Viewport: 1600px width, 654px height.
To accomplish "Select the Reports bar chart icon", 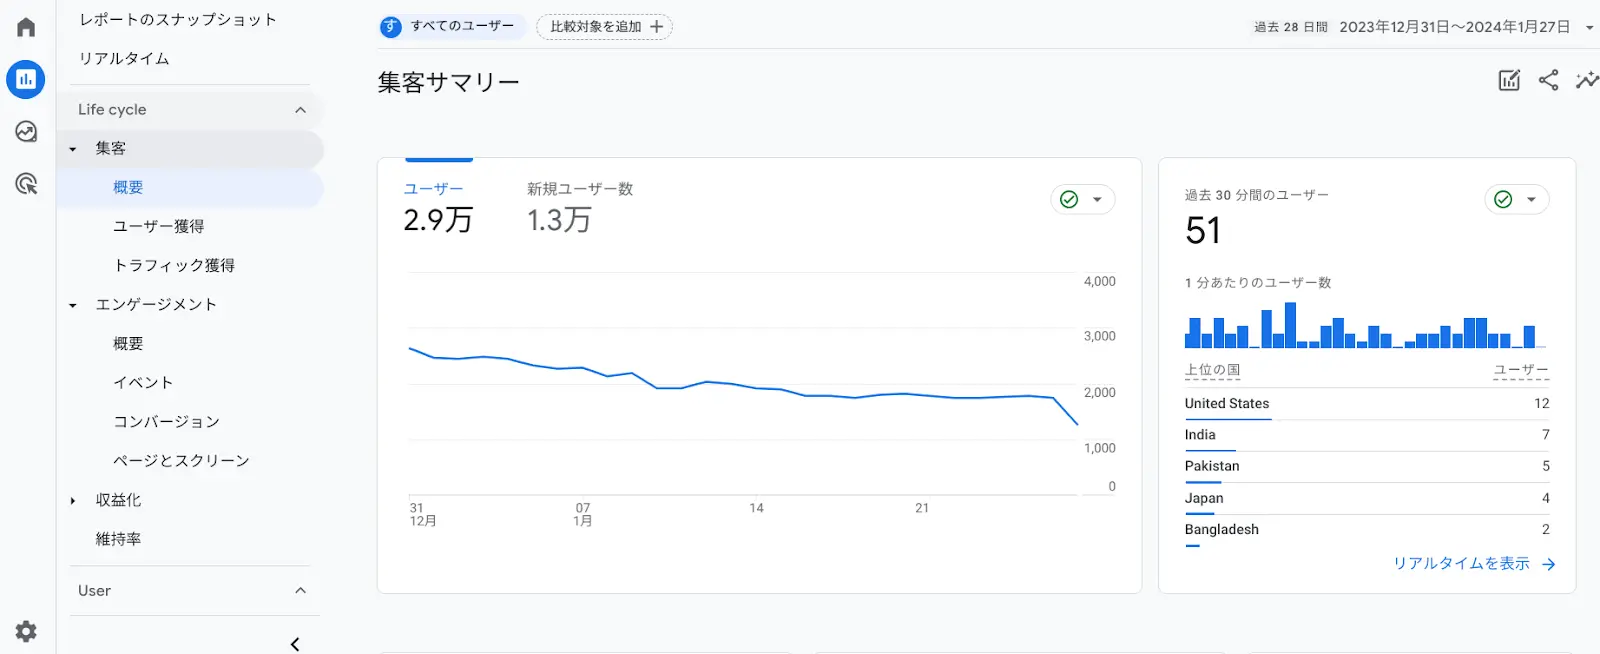I will pos(26,79).
